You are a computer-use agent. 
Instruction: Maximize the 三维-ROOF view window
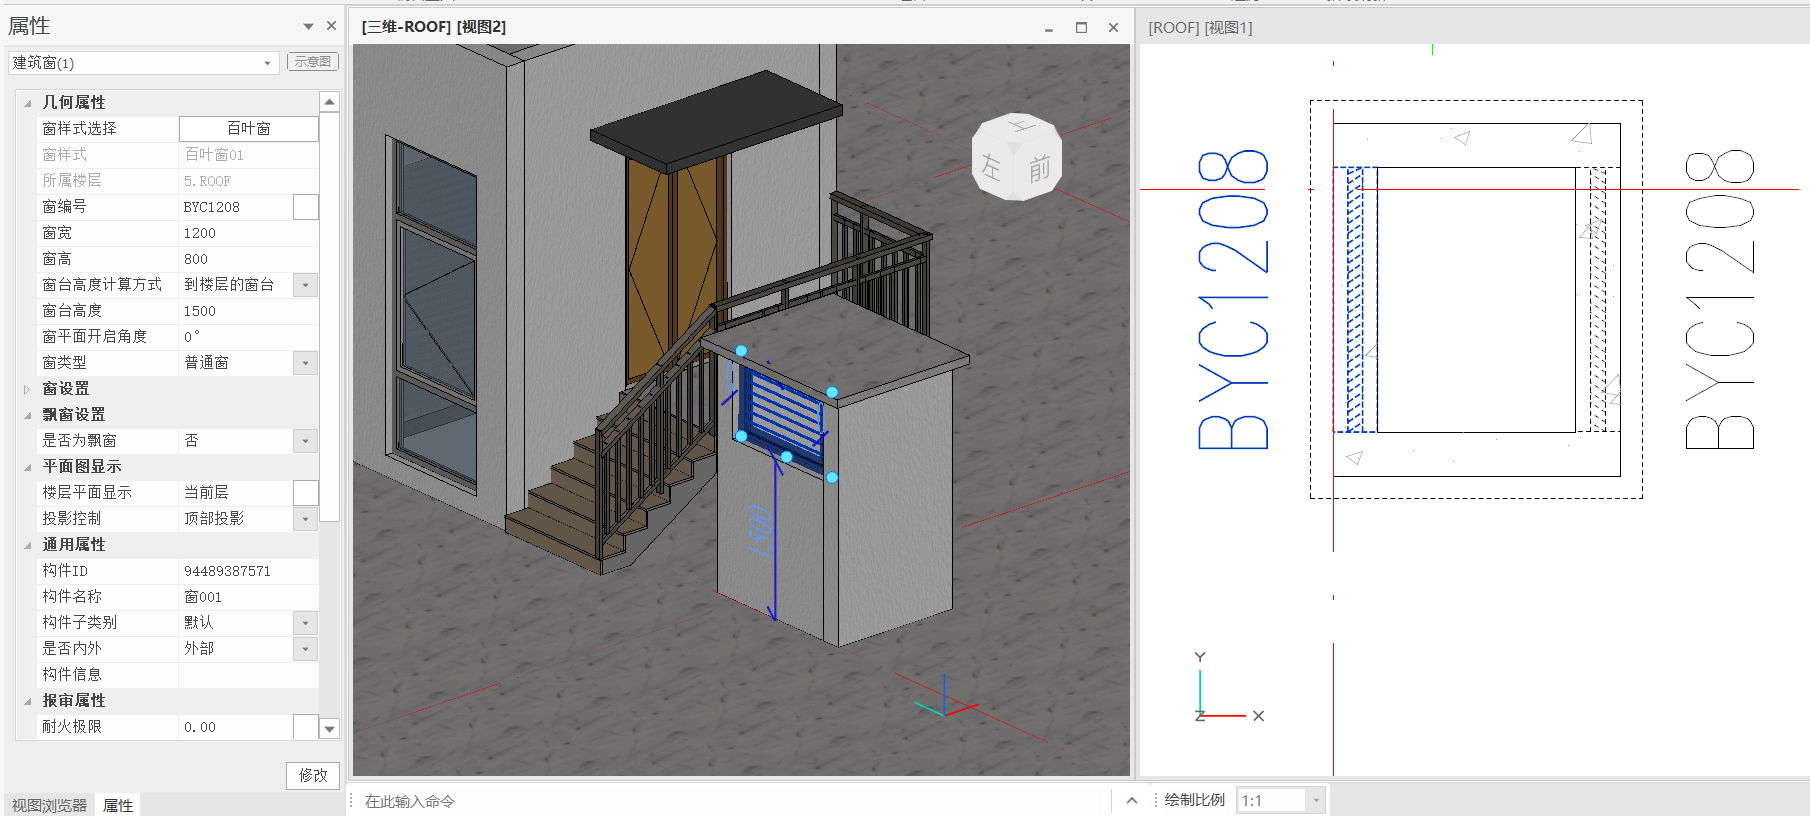point(1081,28)
